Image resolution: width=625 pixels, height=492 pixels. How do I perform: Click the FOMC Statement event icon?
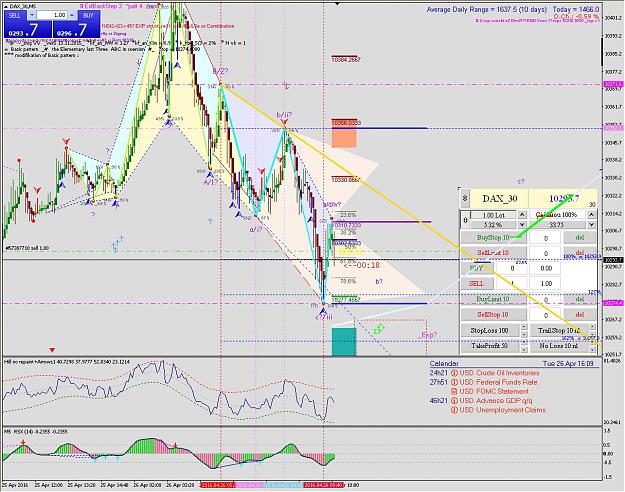click(x=454, y=392)
